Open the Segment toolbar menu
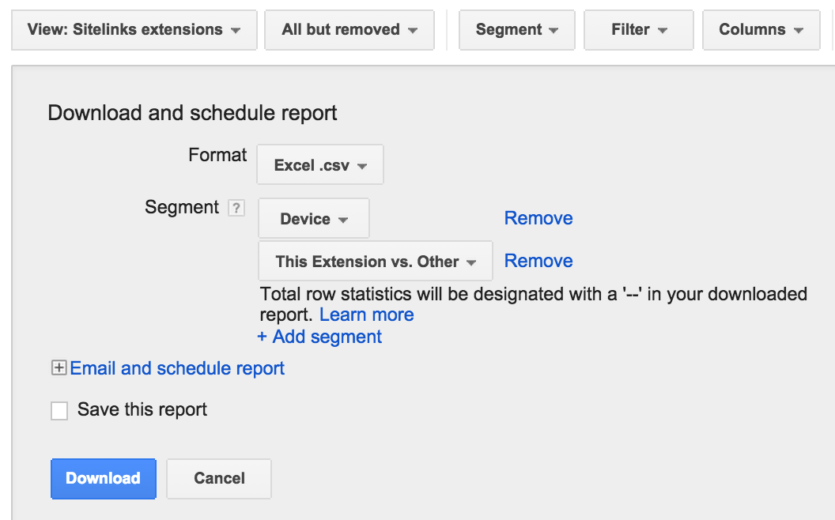The width and height of the screenshot is (835, 520). (x=517, y=30)
